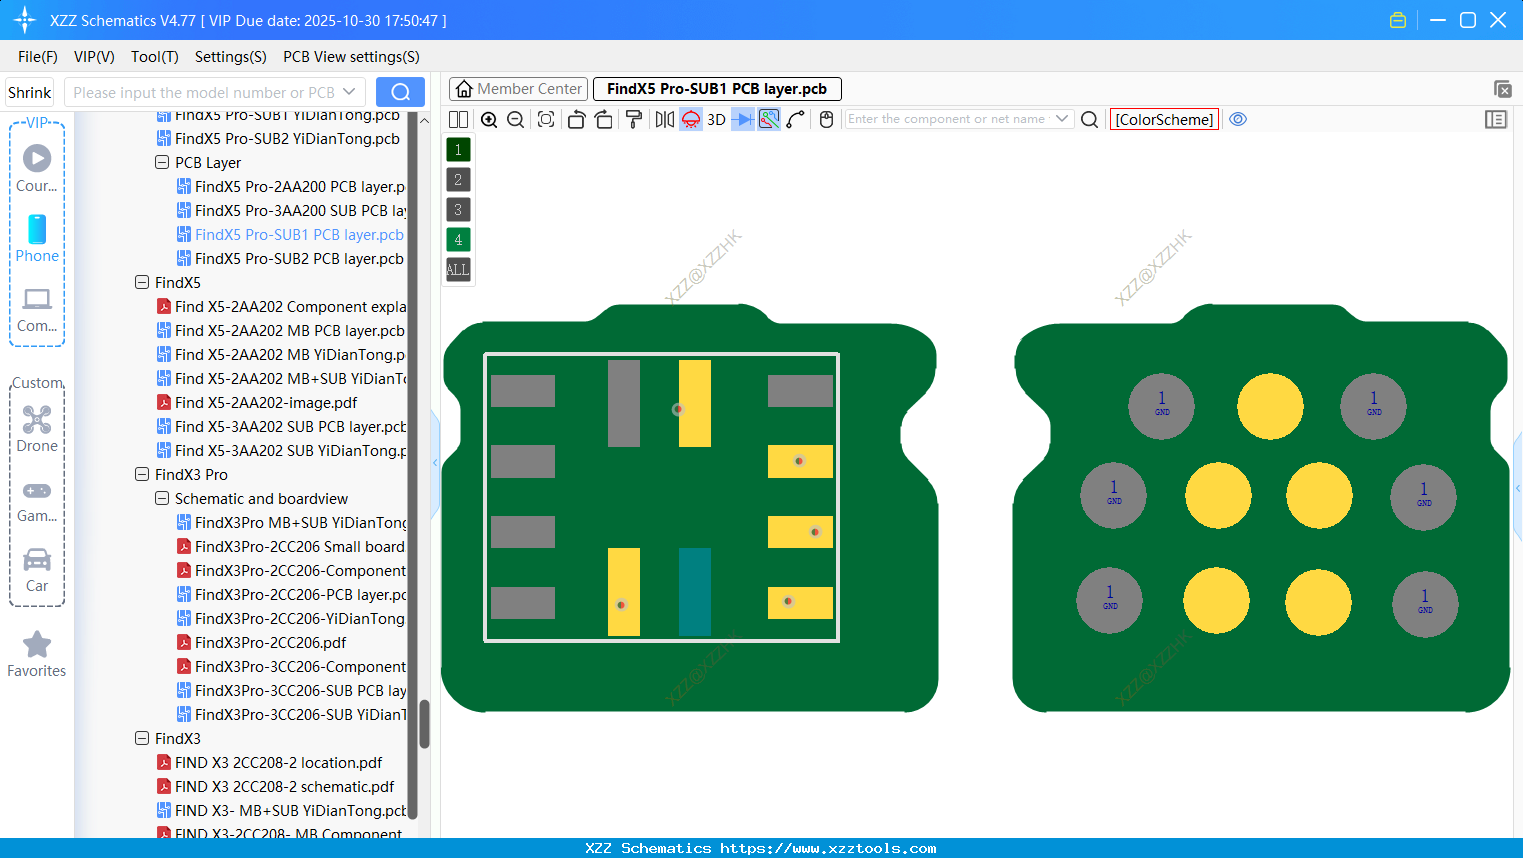Image resolution: width=1523 pixels, height=858 pixels.
Task: Select the Drone category in sidebar
Action: click(37, 429)
